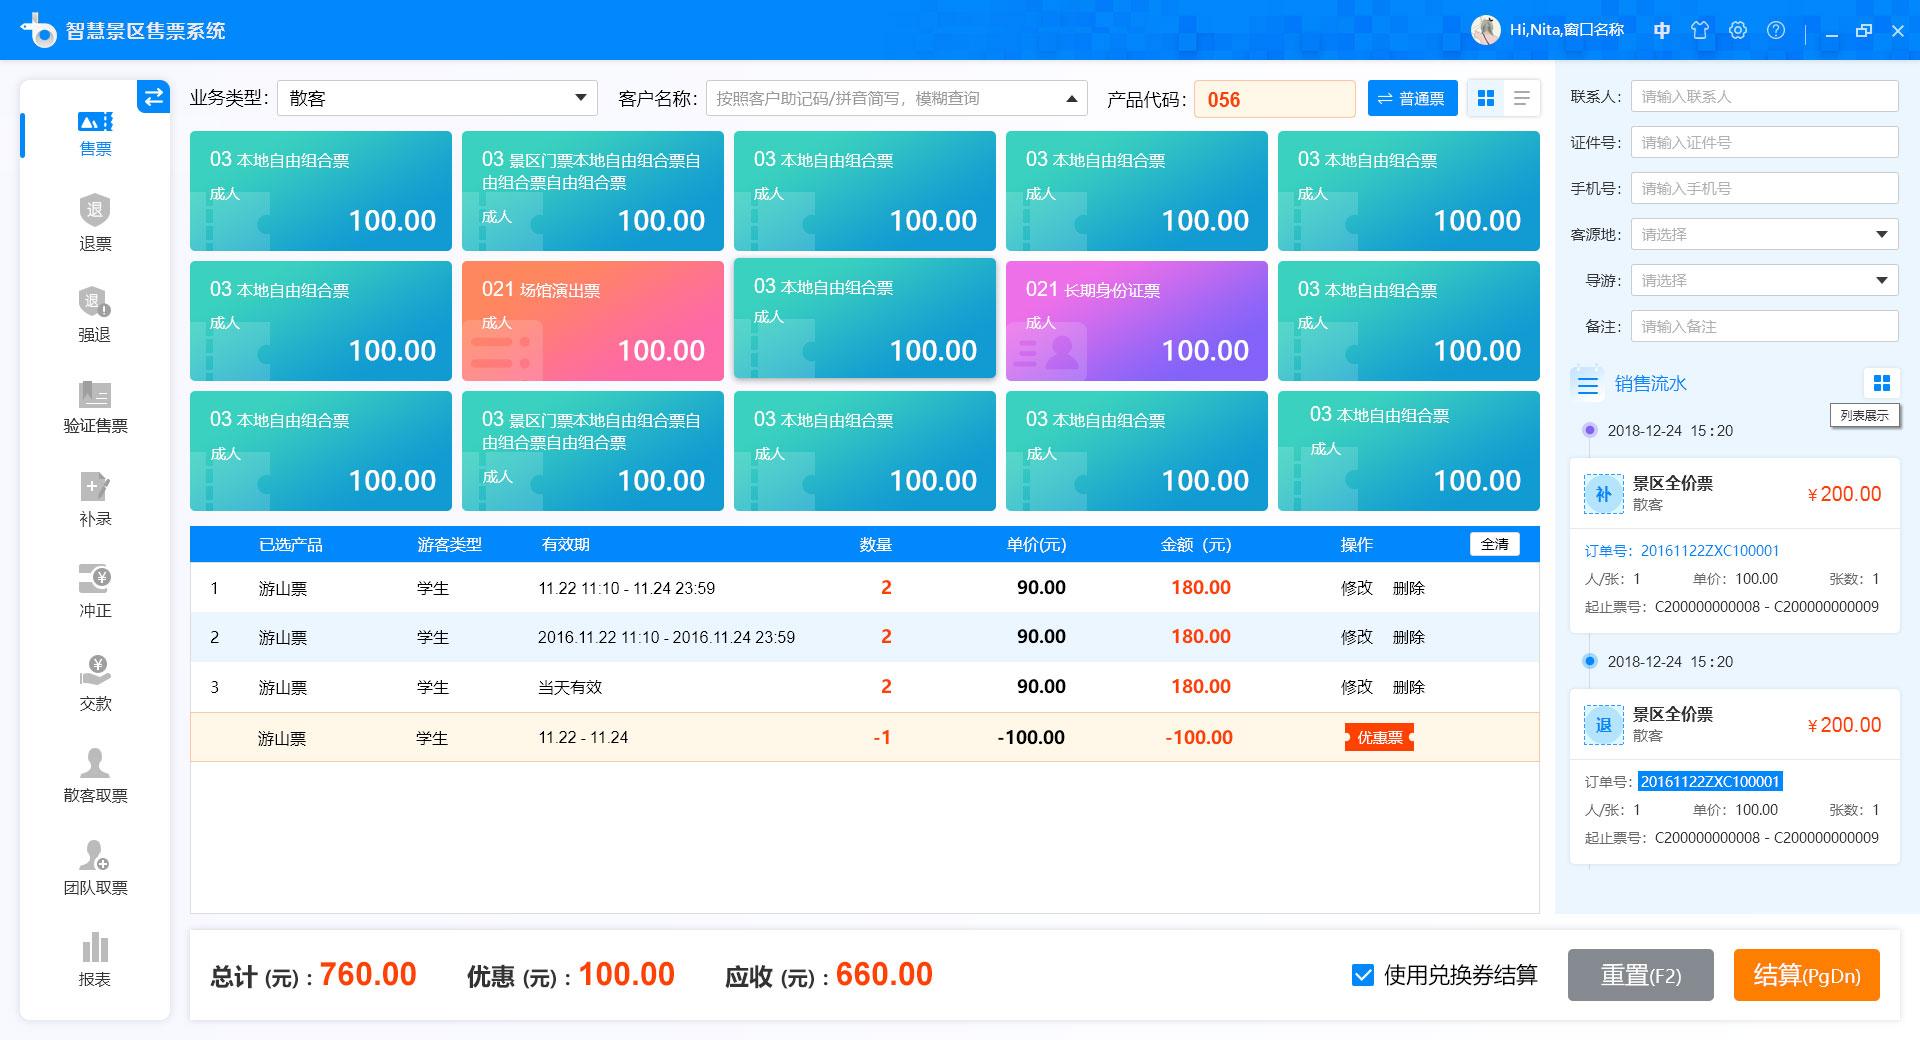Open the 团队取票 group pickup icon
Image resolution: width=1920 pixels, height=1040 pixels.
click(95, 856)
